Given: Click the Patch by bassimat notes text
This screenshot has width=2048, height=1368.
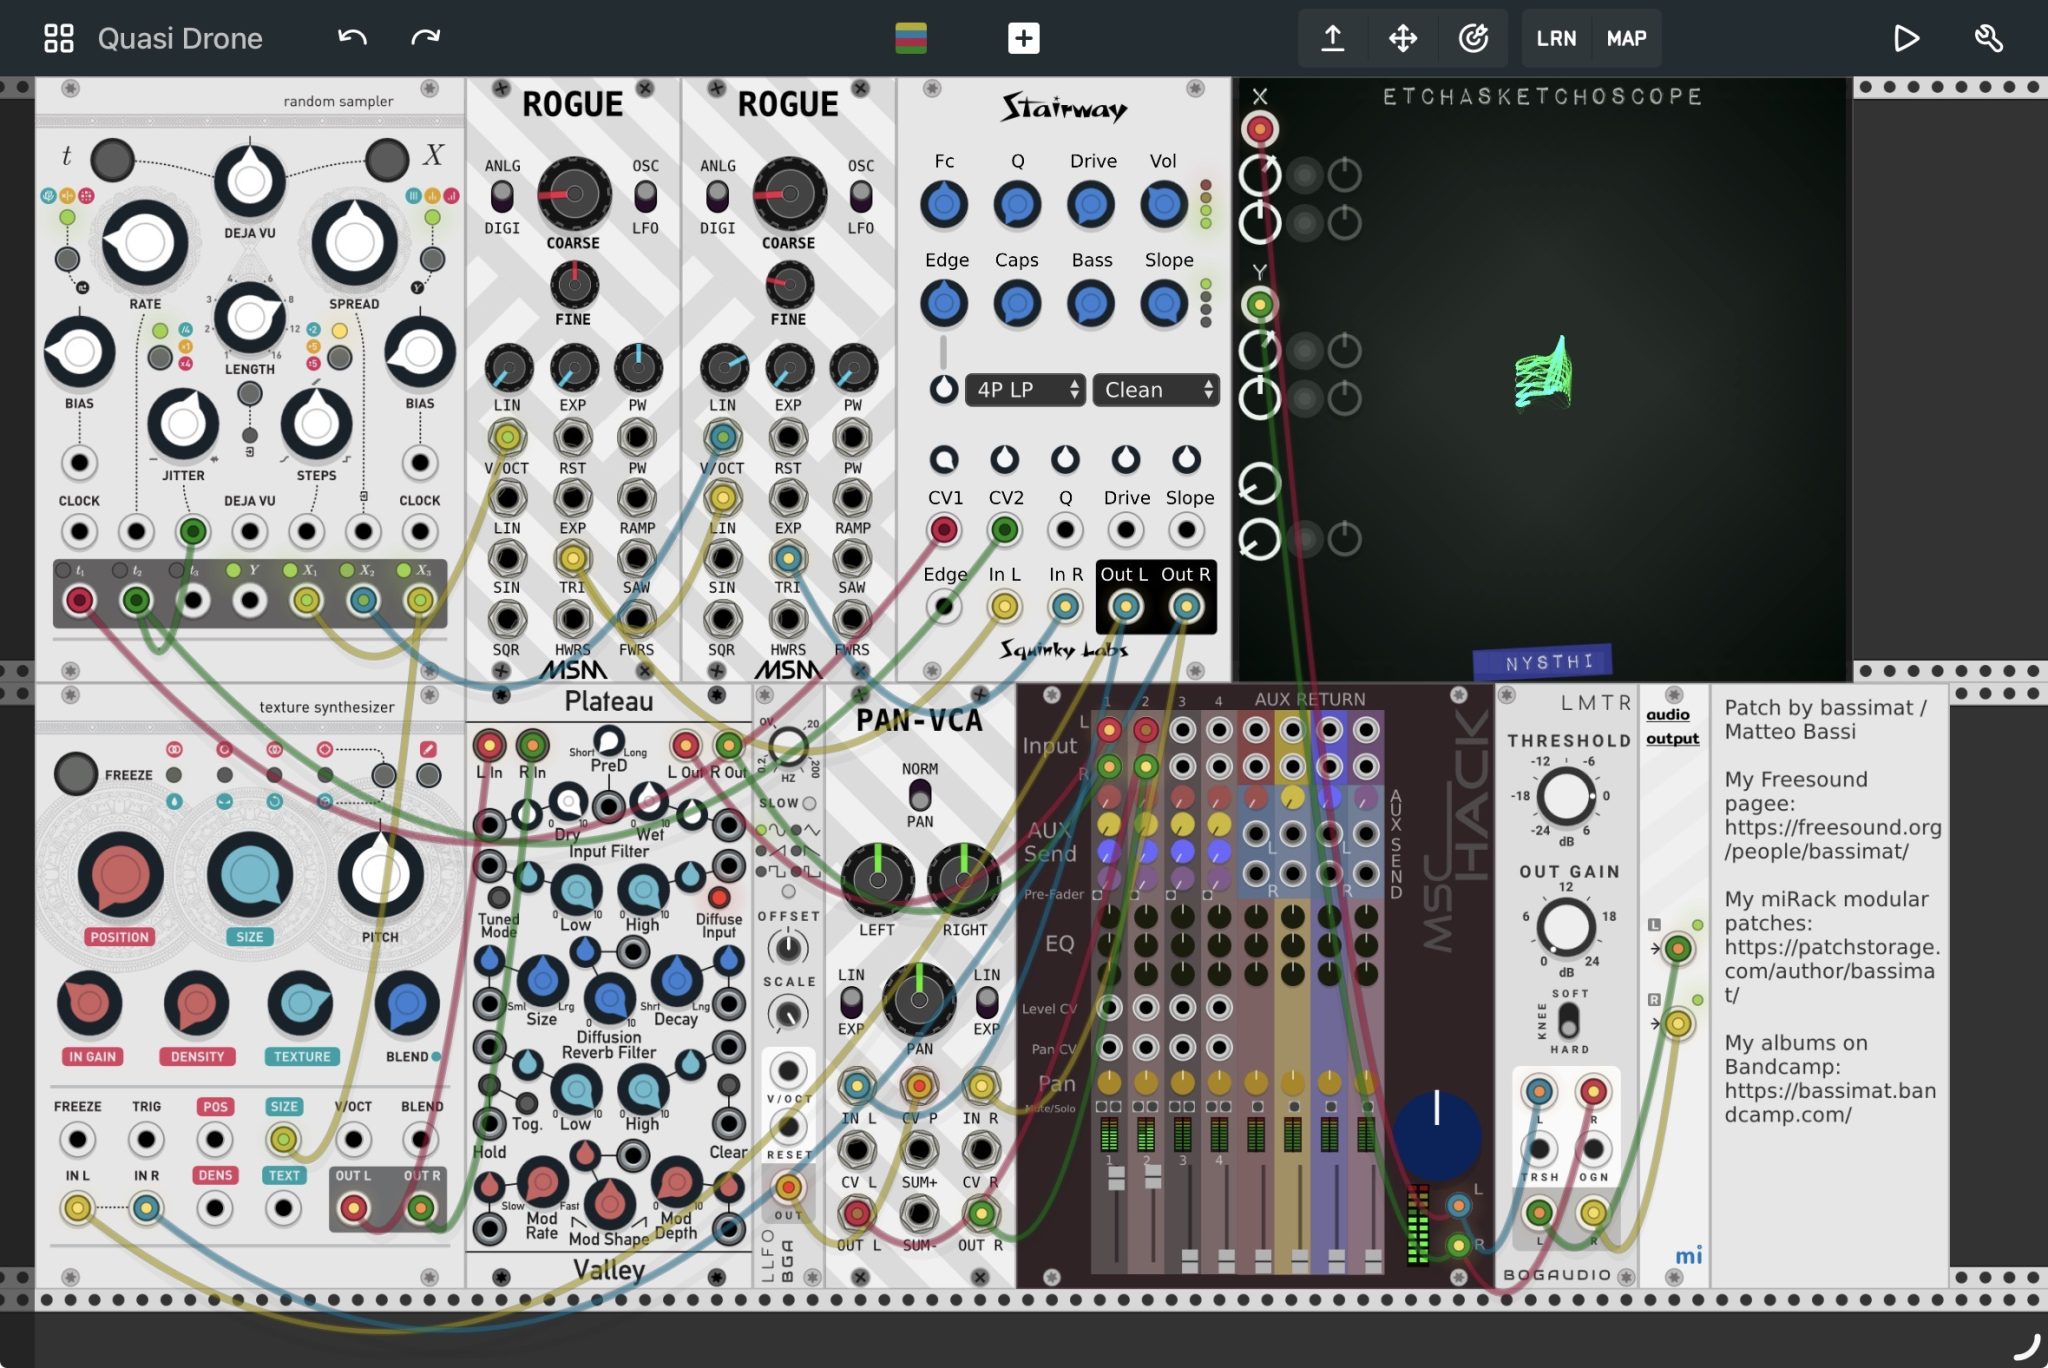Looking at the screenshot, I should point(1825,719).
